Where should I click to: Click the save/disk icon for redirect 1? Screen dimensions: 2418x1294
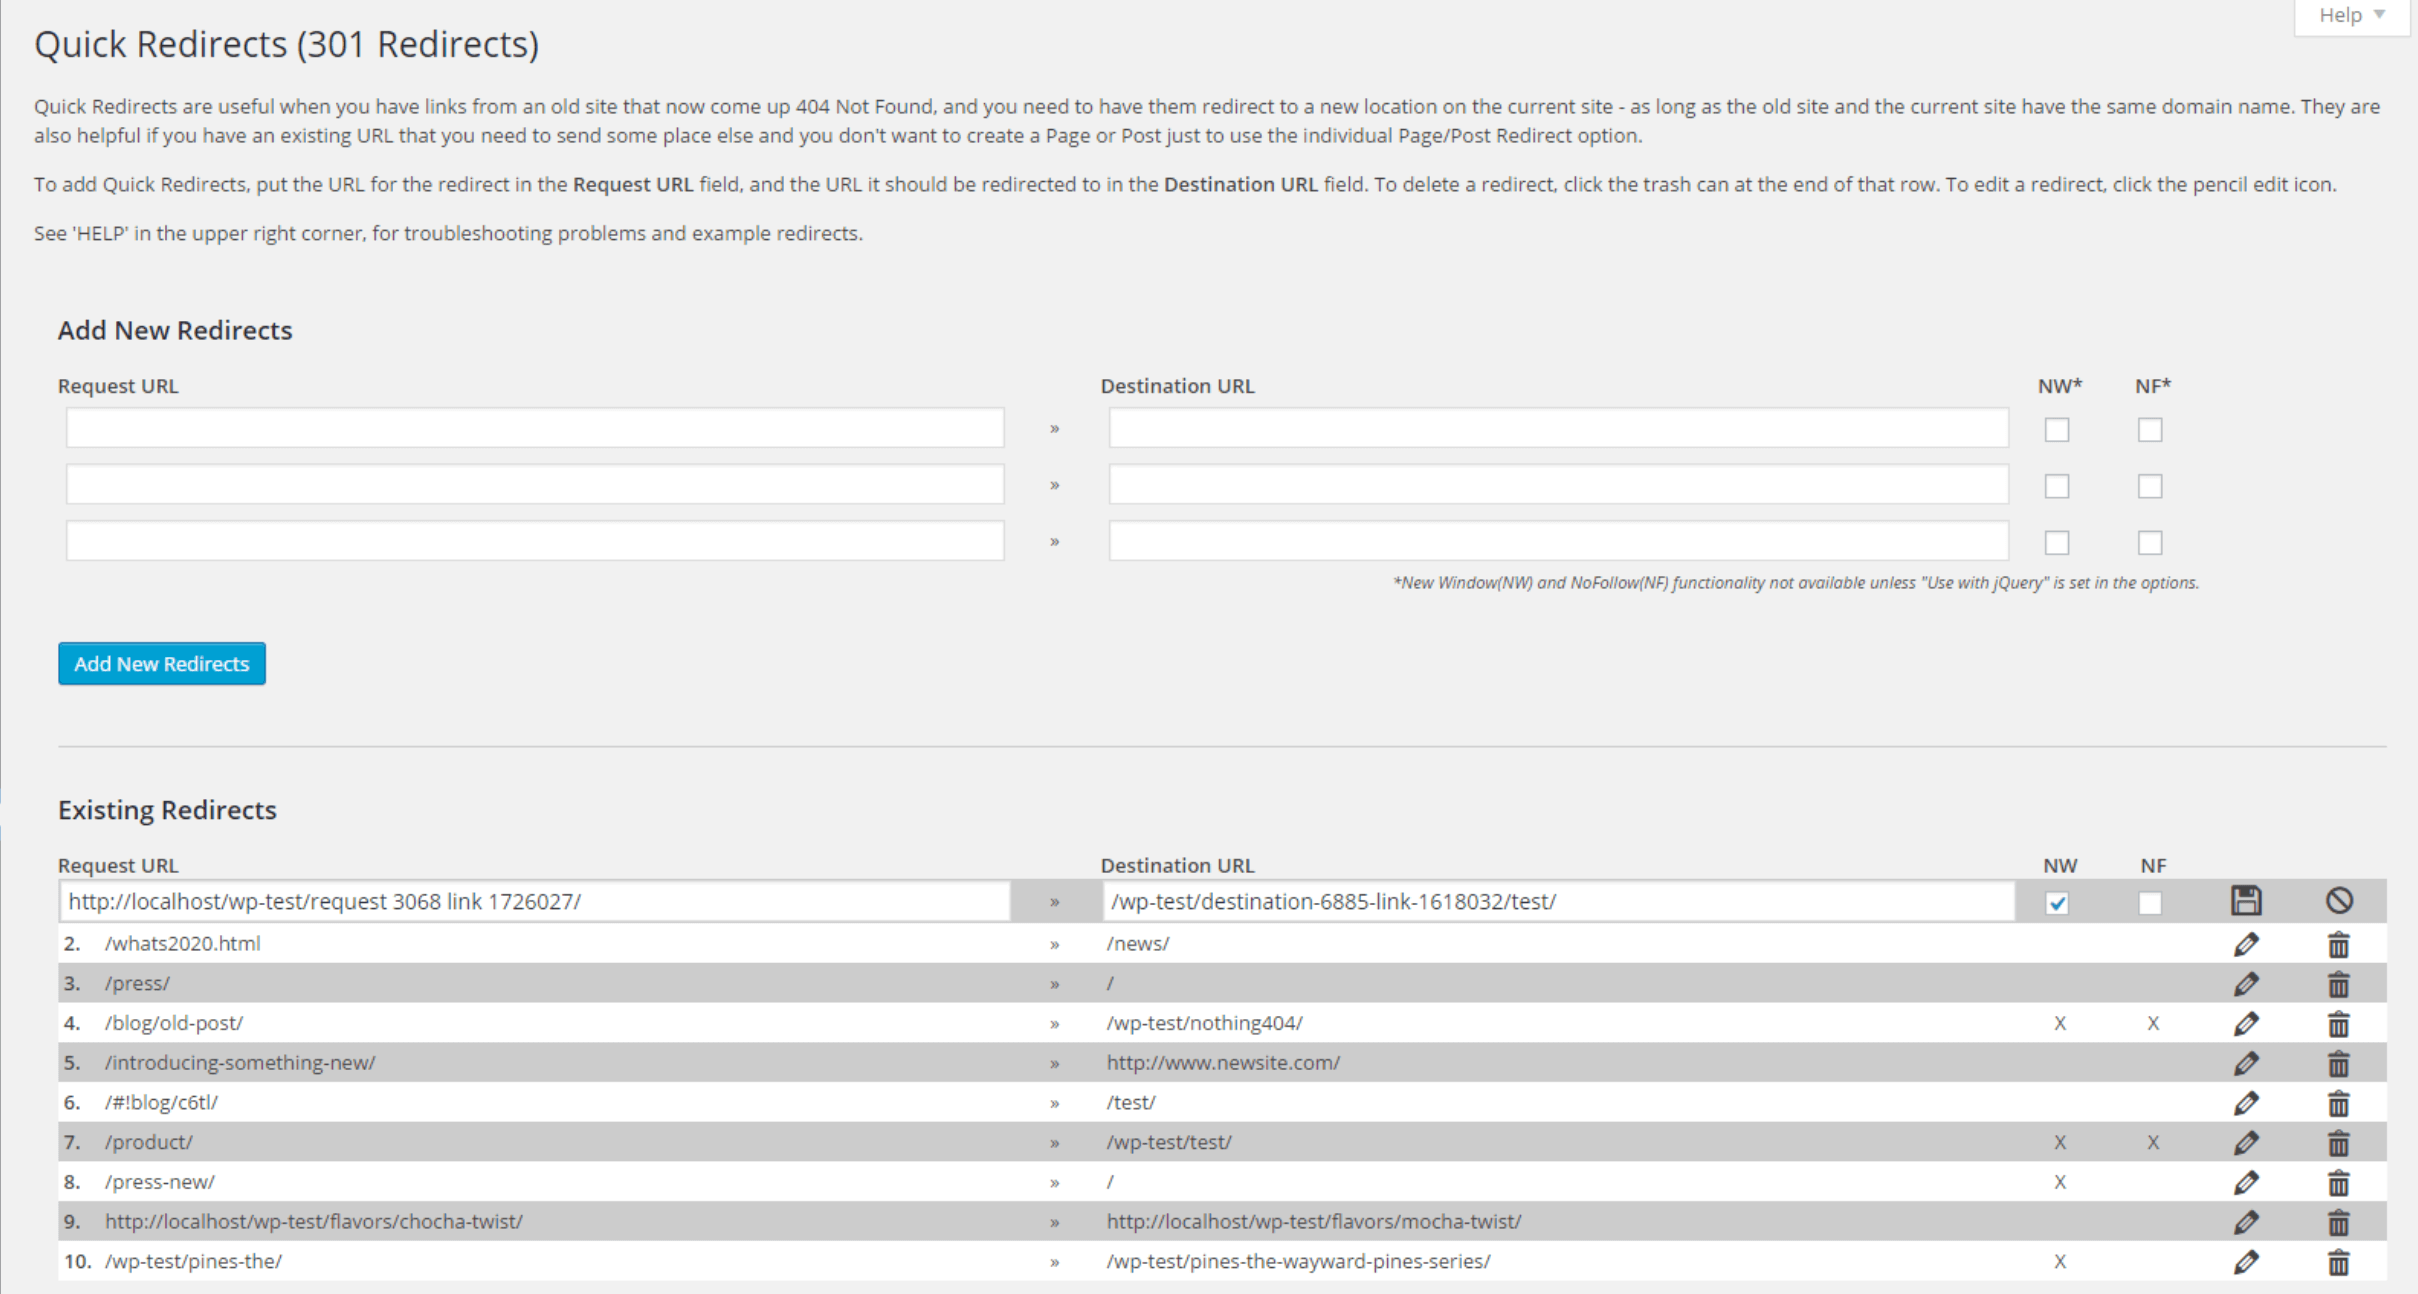click(x=2247, y=899)
